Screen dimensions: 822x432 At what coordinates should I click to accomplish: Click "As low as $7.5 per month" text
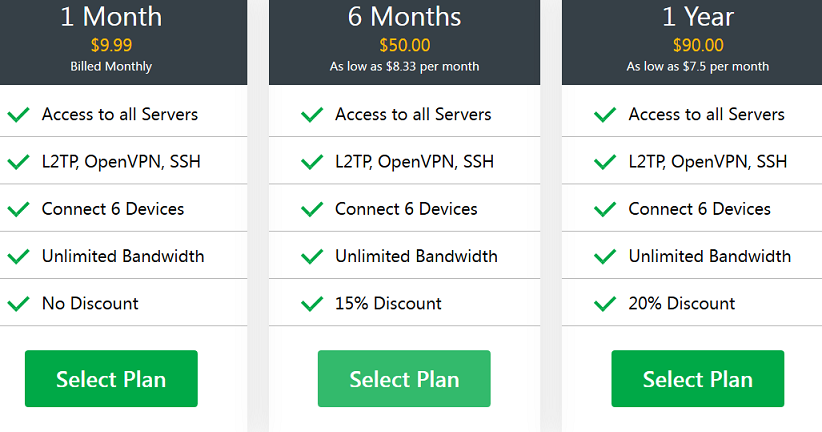698,67
